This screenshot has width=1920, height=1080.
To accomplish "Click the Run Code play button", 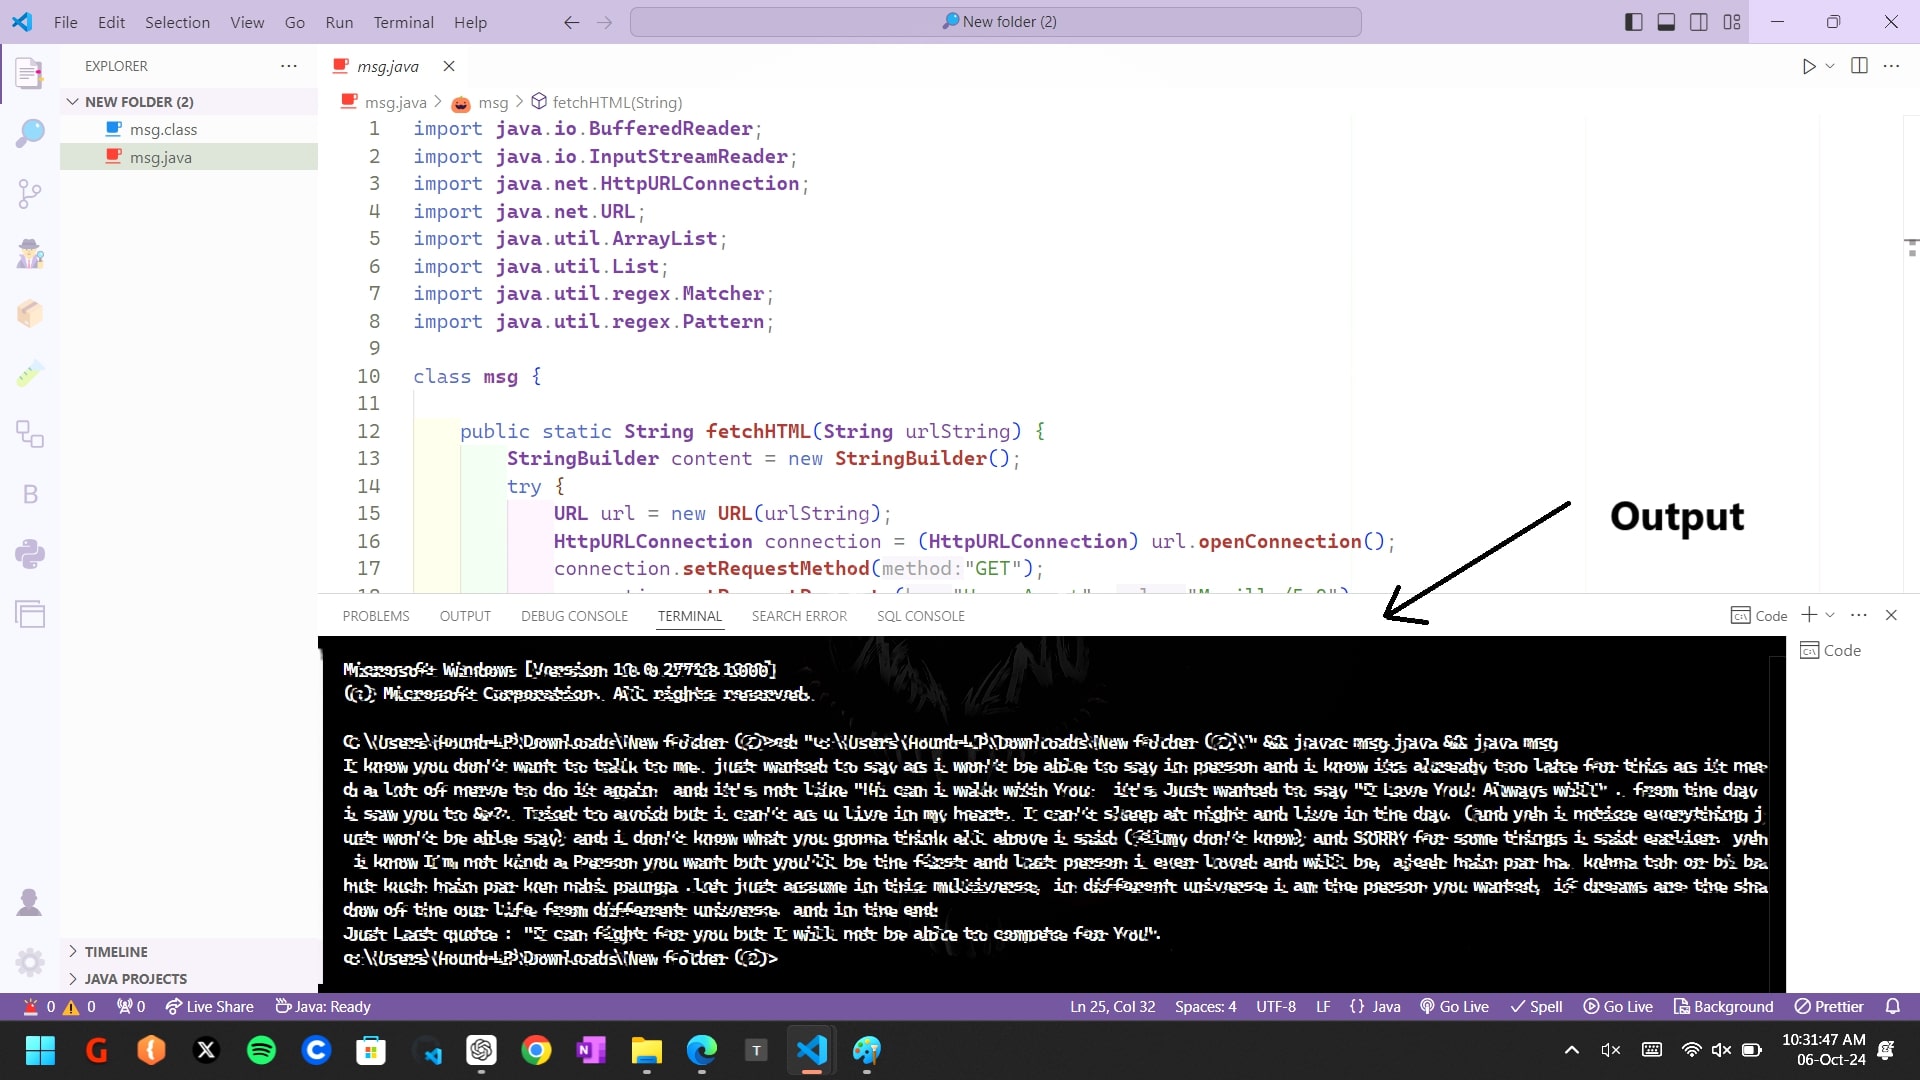I will (x=1808, y=66).
